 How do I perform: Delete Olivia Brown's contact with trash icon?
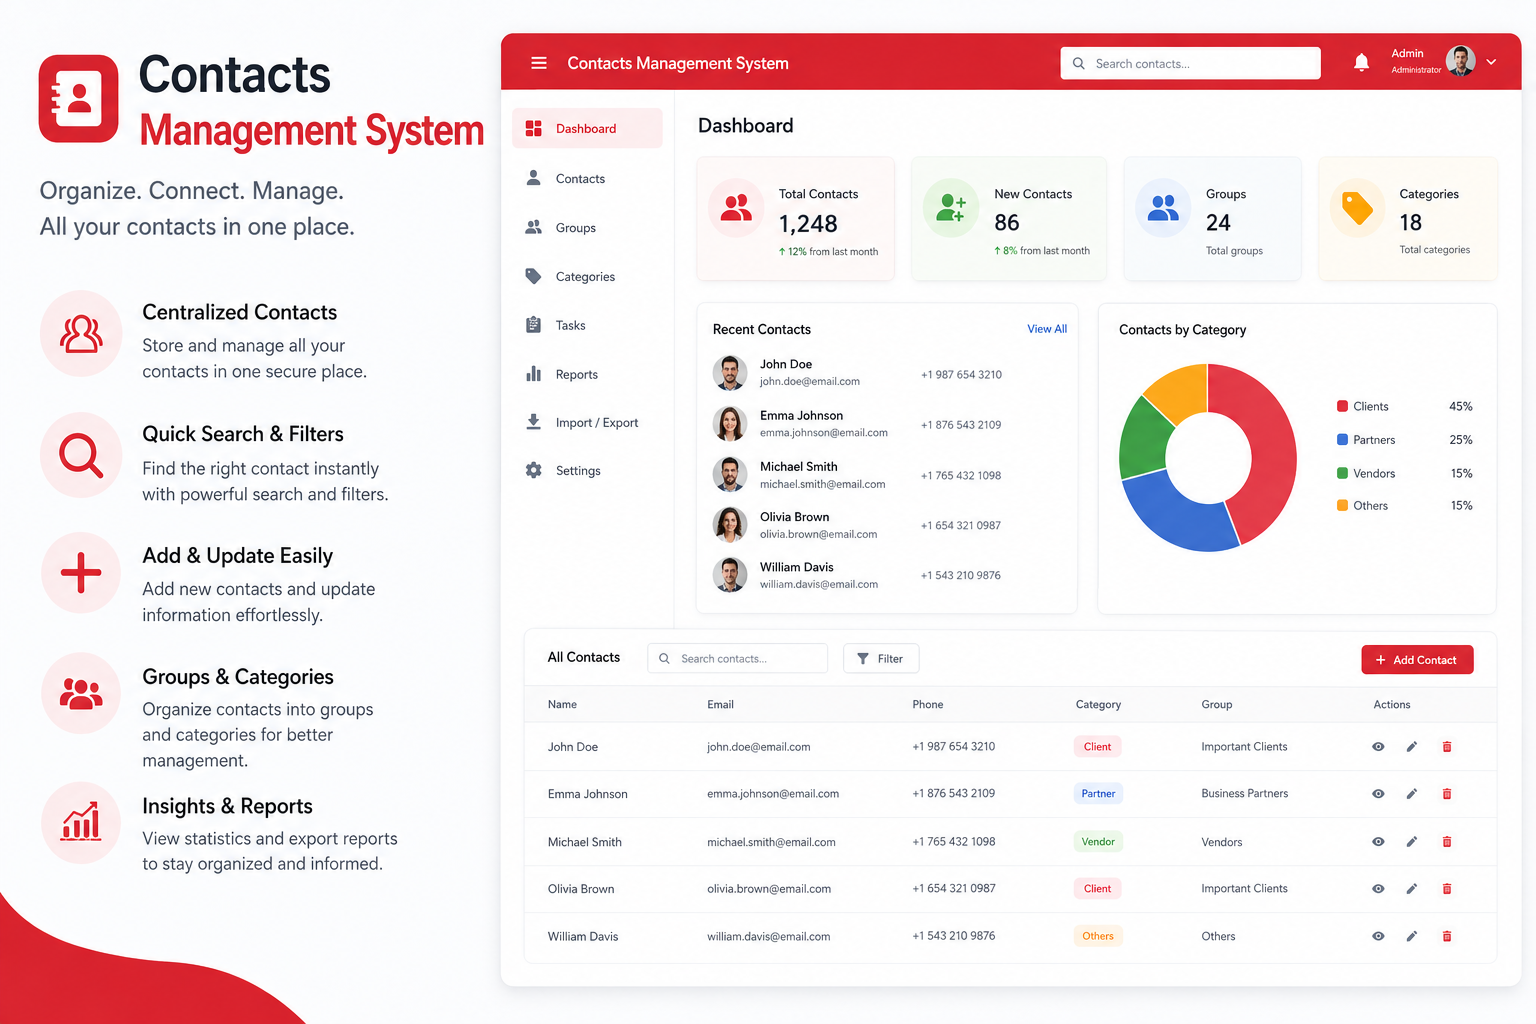1447,889
